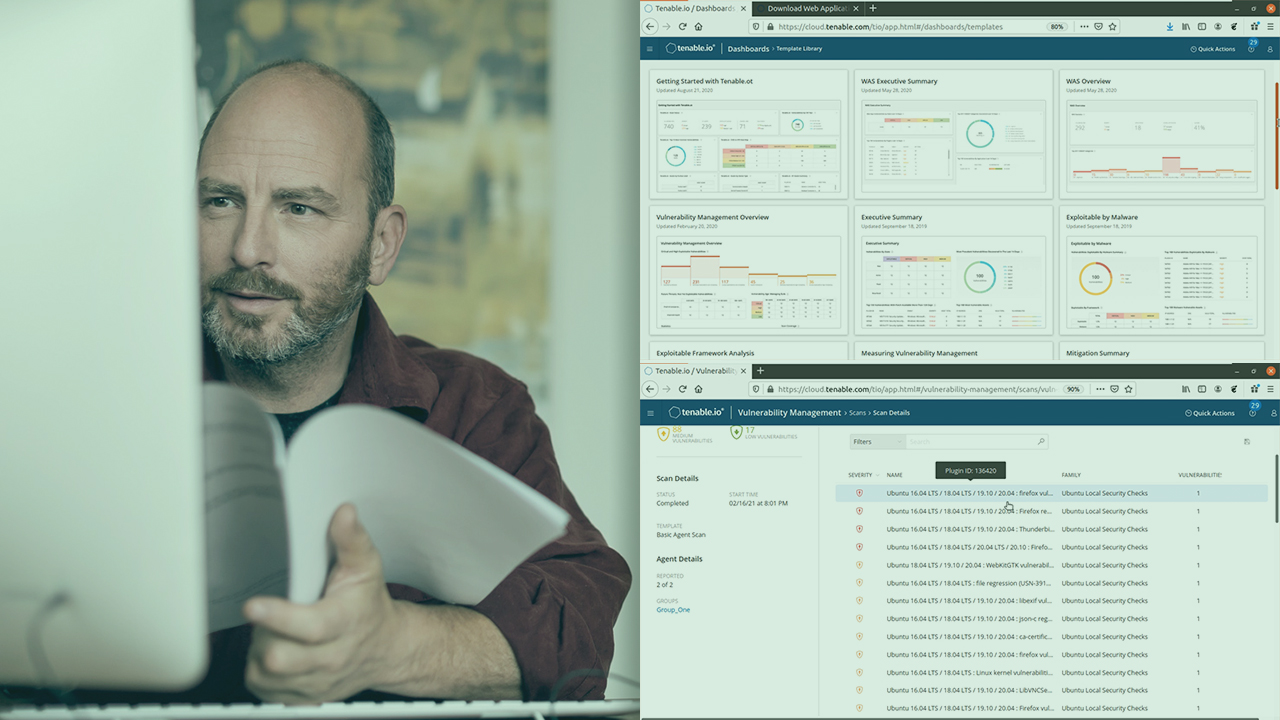Open the user account icon in the Dashboards header
The height and width of the screenshot is (720, 1280).
[1273, 49]
